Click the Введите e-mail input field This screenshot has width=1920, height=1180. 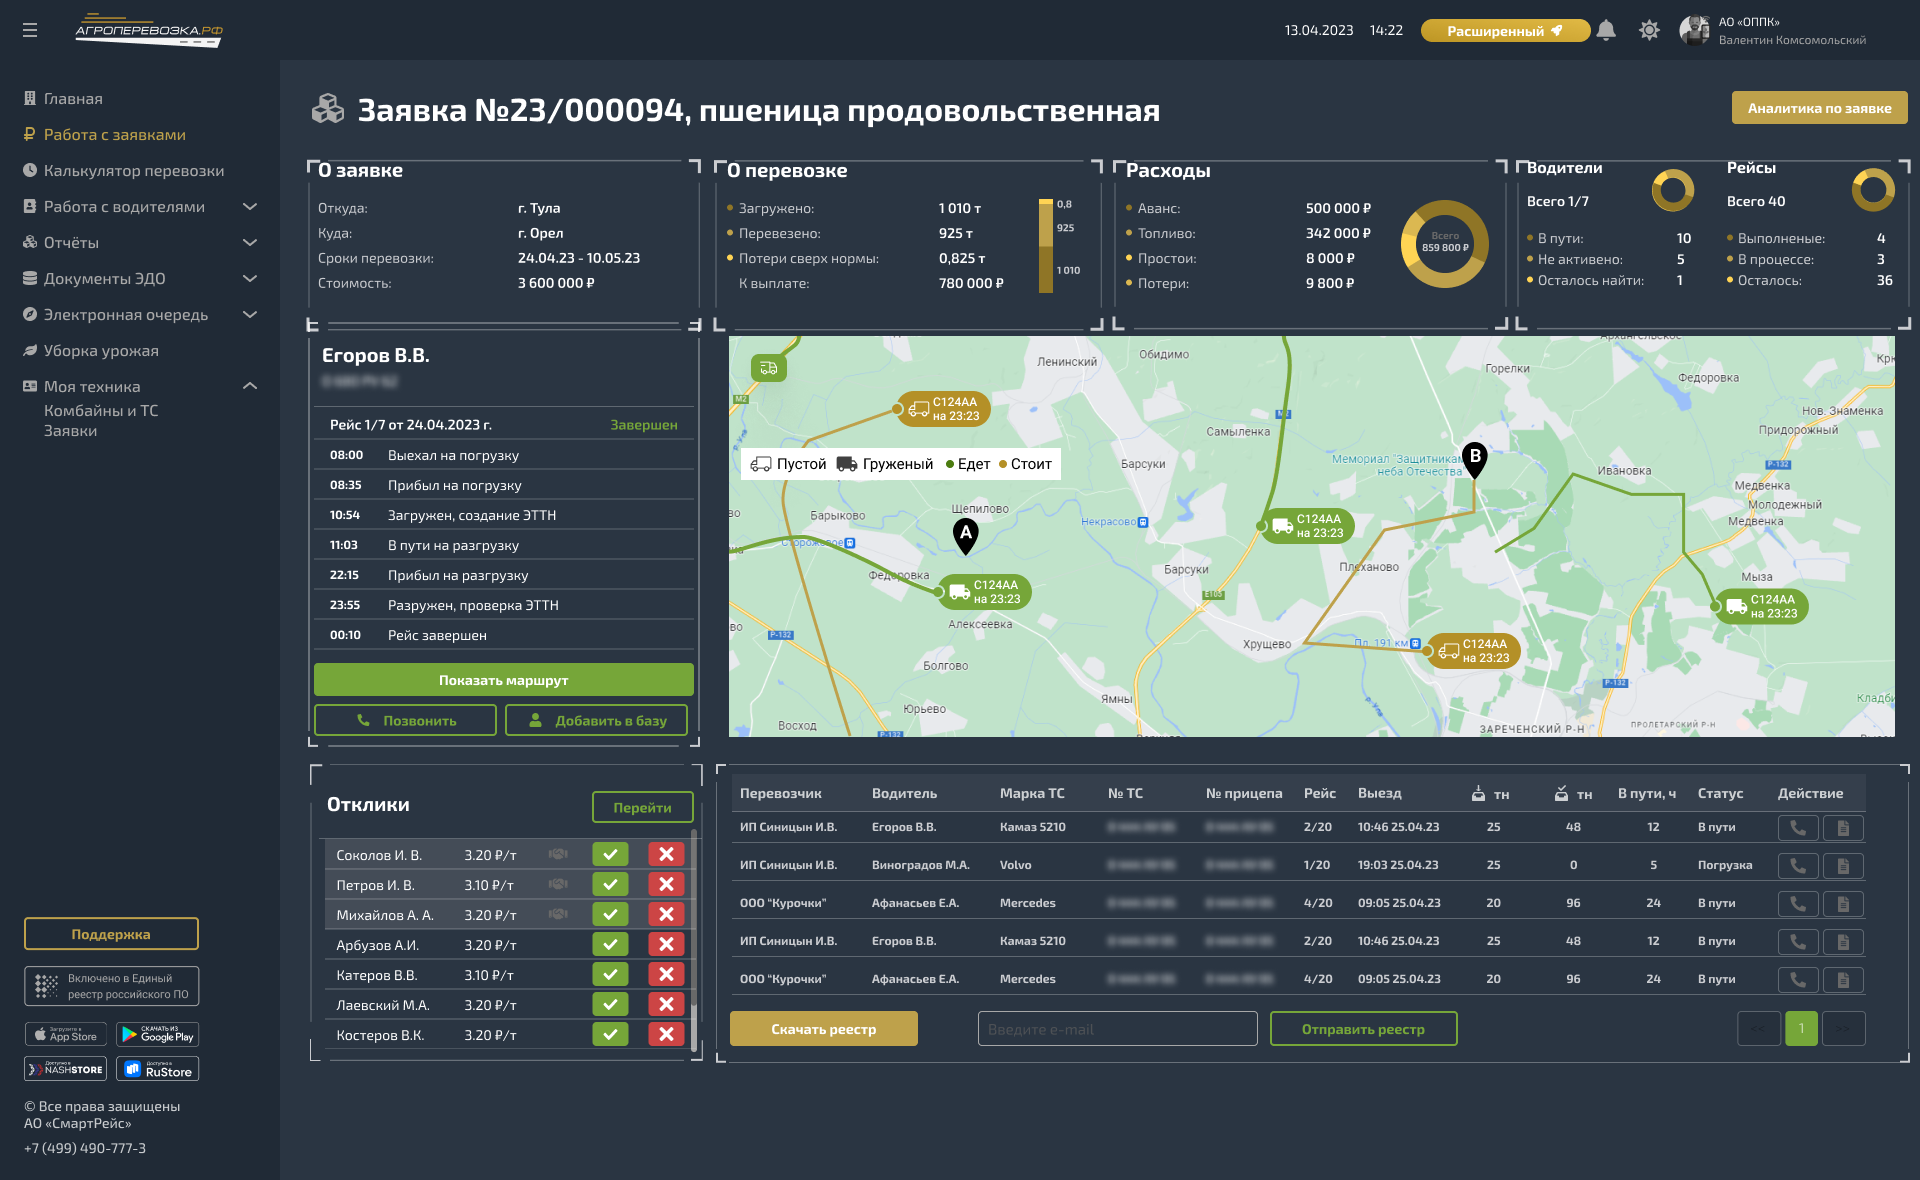(x=1117, y=1029)
